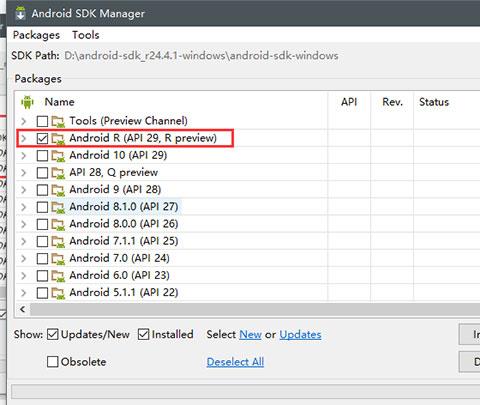Uncheck the Android R (API 29, R preview) checkbox
Screen dimensions: 480x405
coord(42,138)
